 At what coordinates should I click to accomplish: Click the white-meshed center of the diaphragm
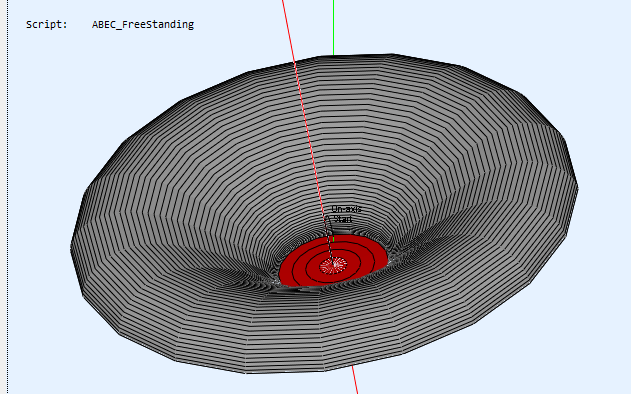point(333,266)
